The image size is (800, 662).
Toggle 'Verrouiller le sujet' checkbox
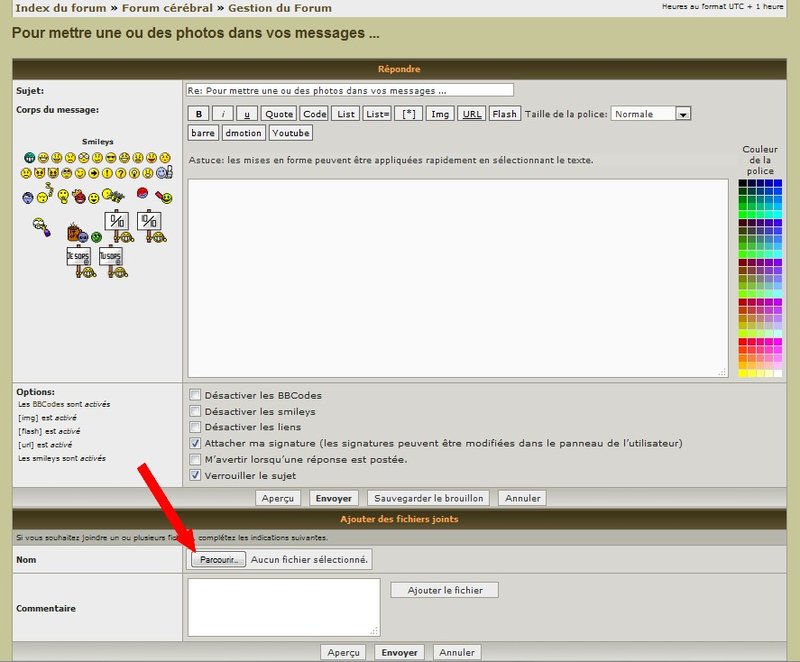196,475
